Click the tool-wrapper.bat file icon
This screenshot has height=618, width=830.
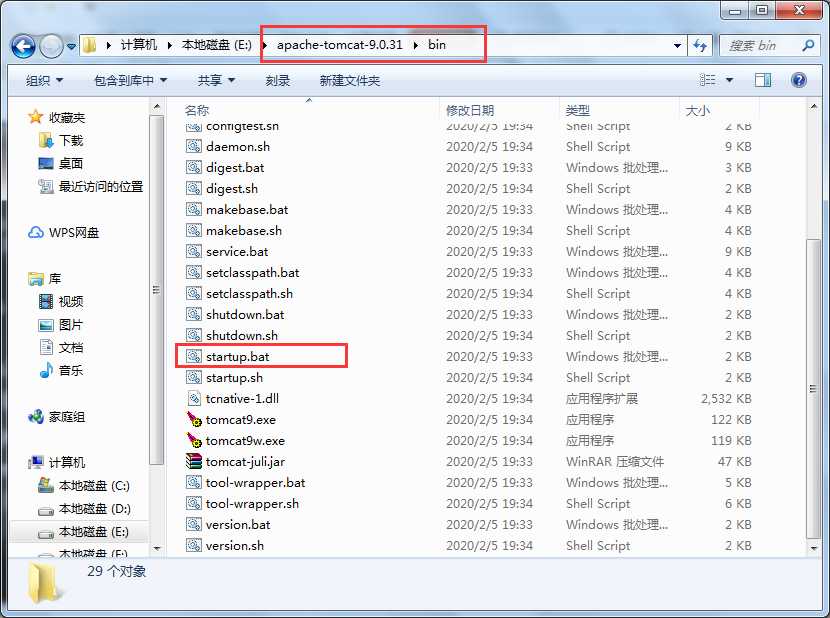(194, 482)
